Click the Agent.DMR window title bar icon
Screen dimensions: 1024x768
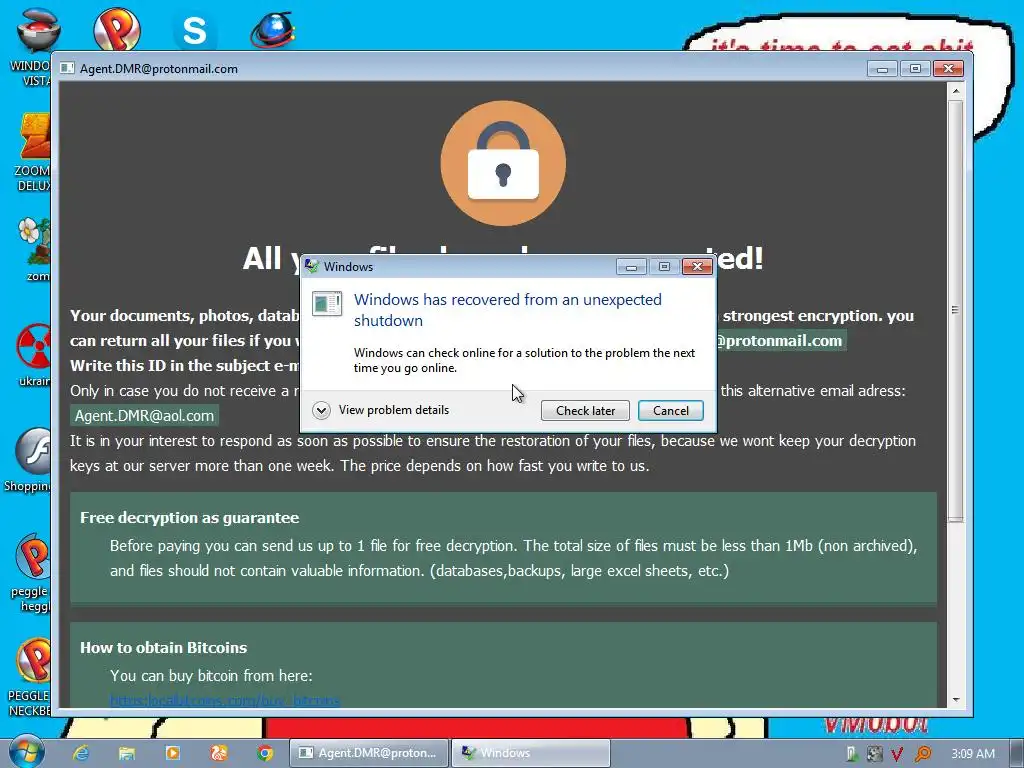(x=67, y=69)
